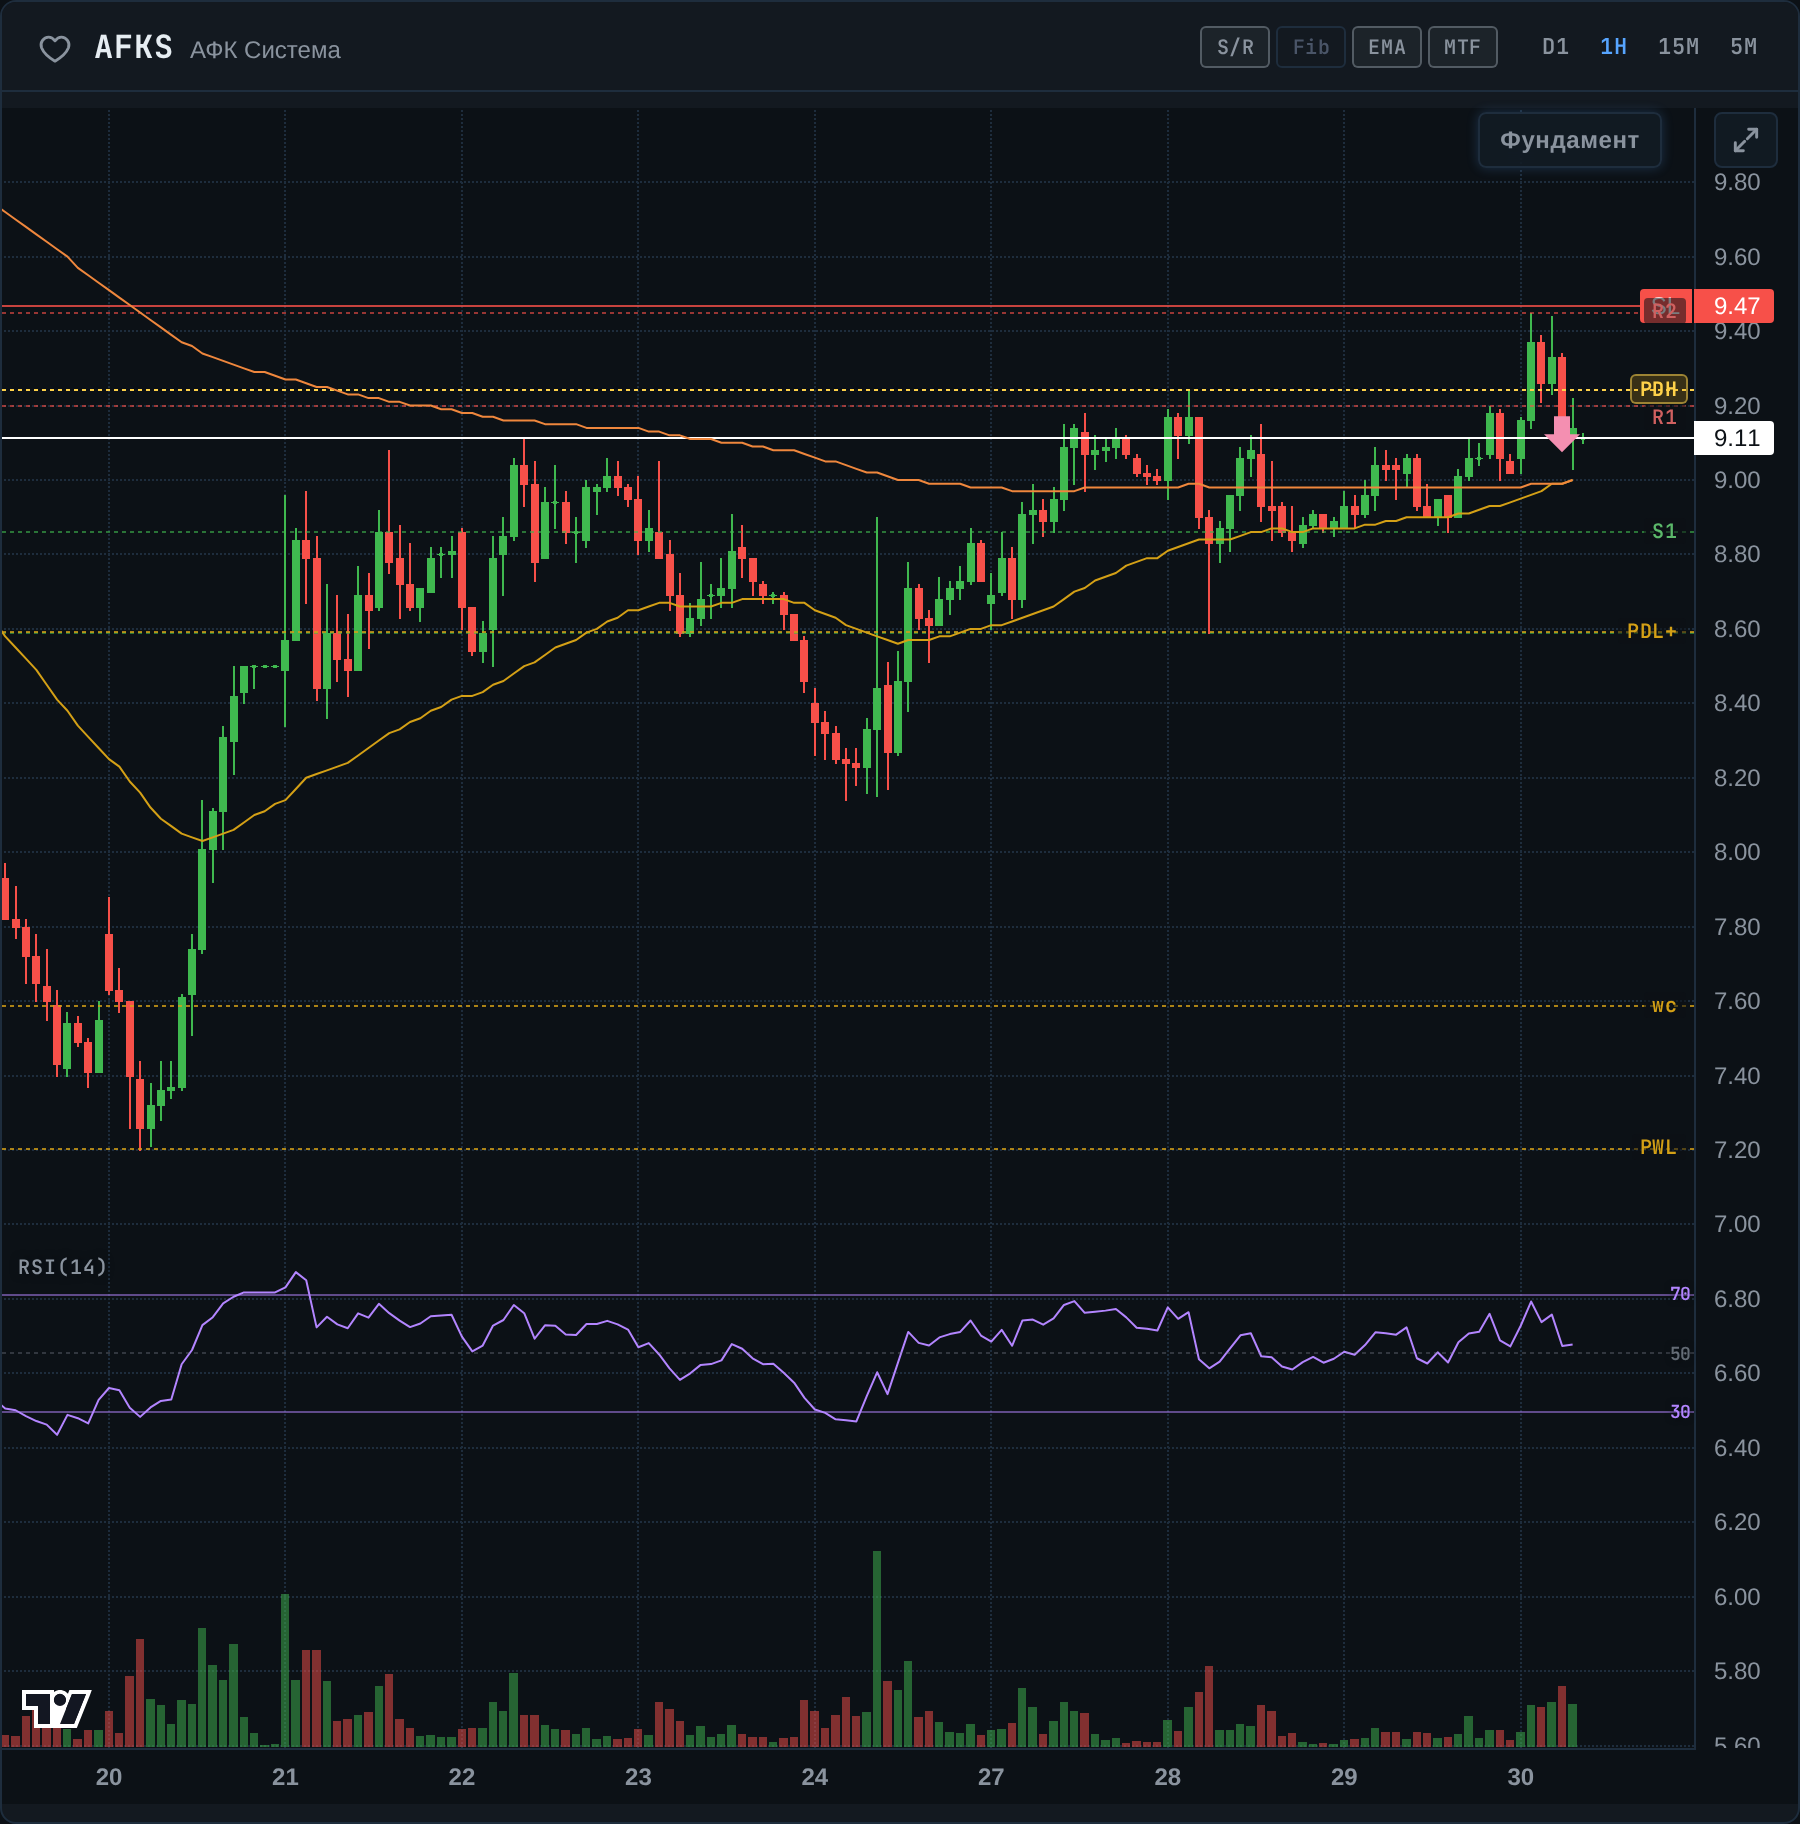Click the RSI(14) indicator label
Screen dimensions: 1800x1824
62,1267
